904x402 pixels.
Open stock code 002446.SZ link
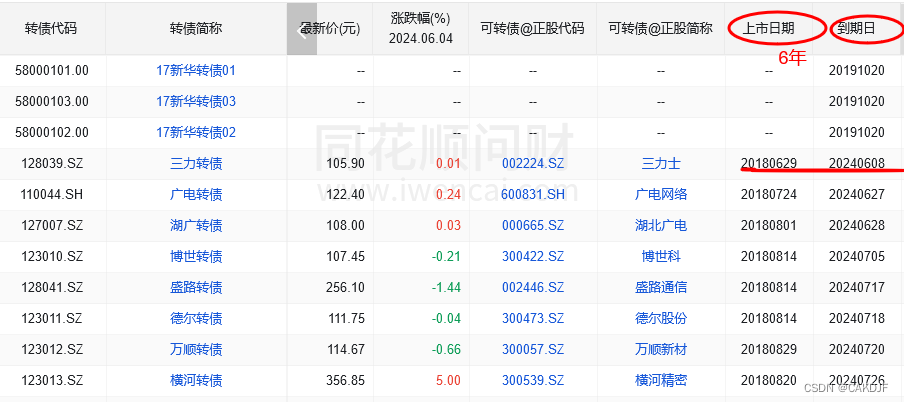(533, 288)
